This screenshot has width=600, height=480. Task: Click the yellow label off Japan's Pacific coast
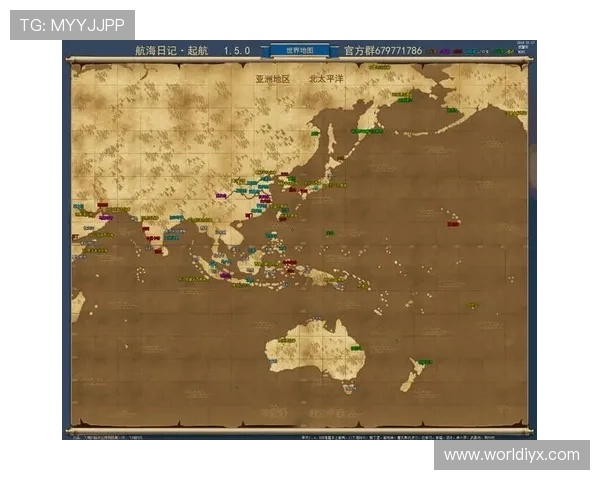(x=335, y=185)
